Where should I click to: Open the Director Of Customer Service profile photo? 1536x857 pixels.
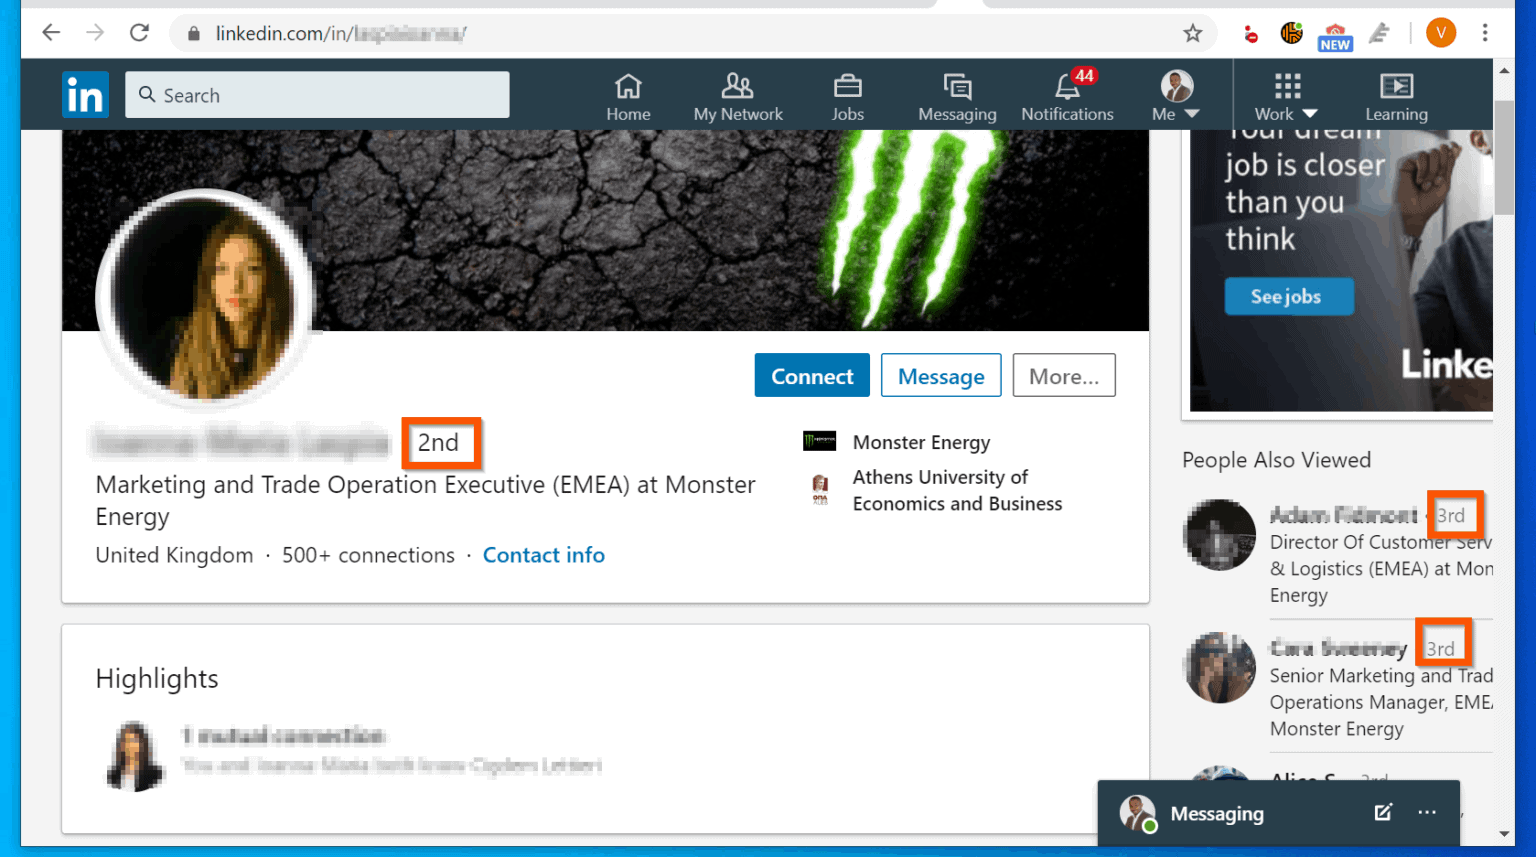1219,535
